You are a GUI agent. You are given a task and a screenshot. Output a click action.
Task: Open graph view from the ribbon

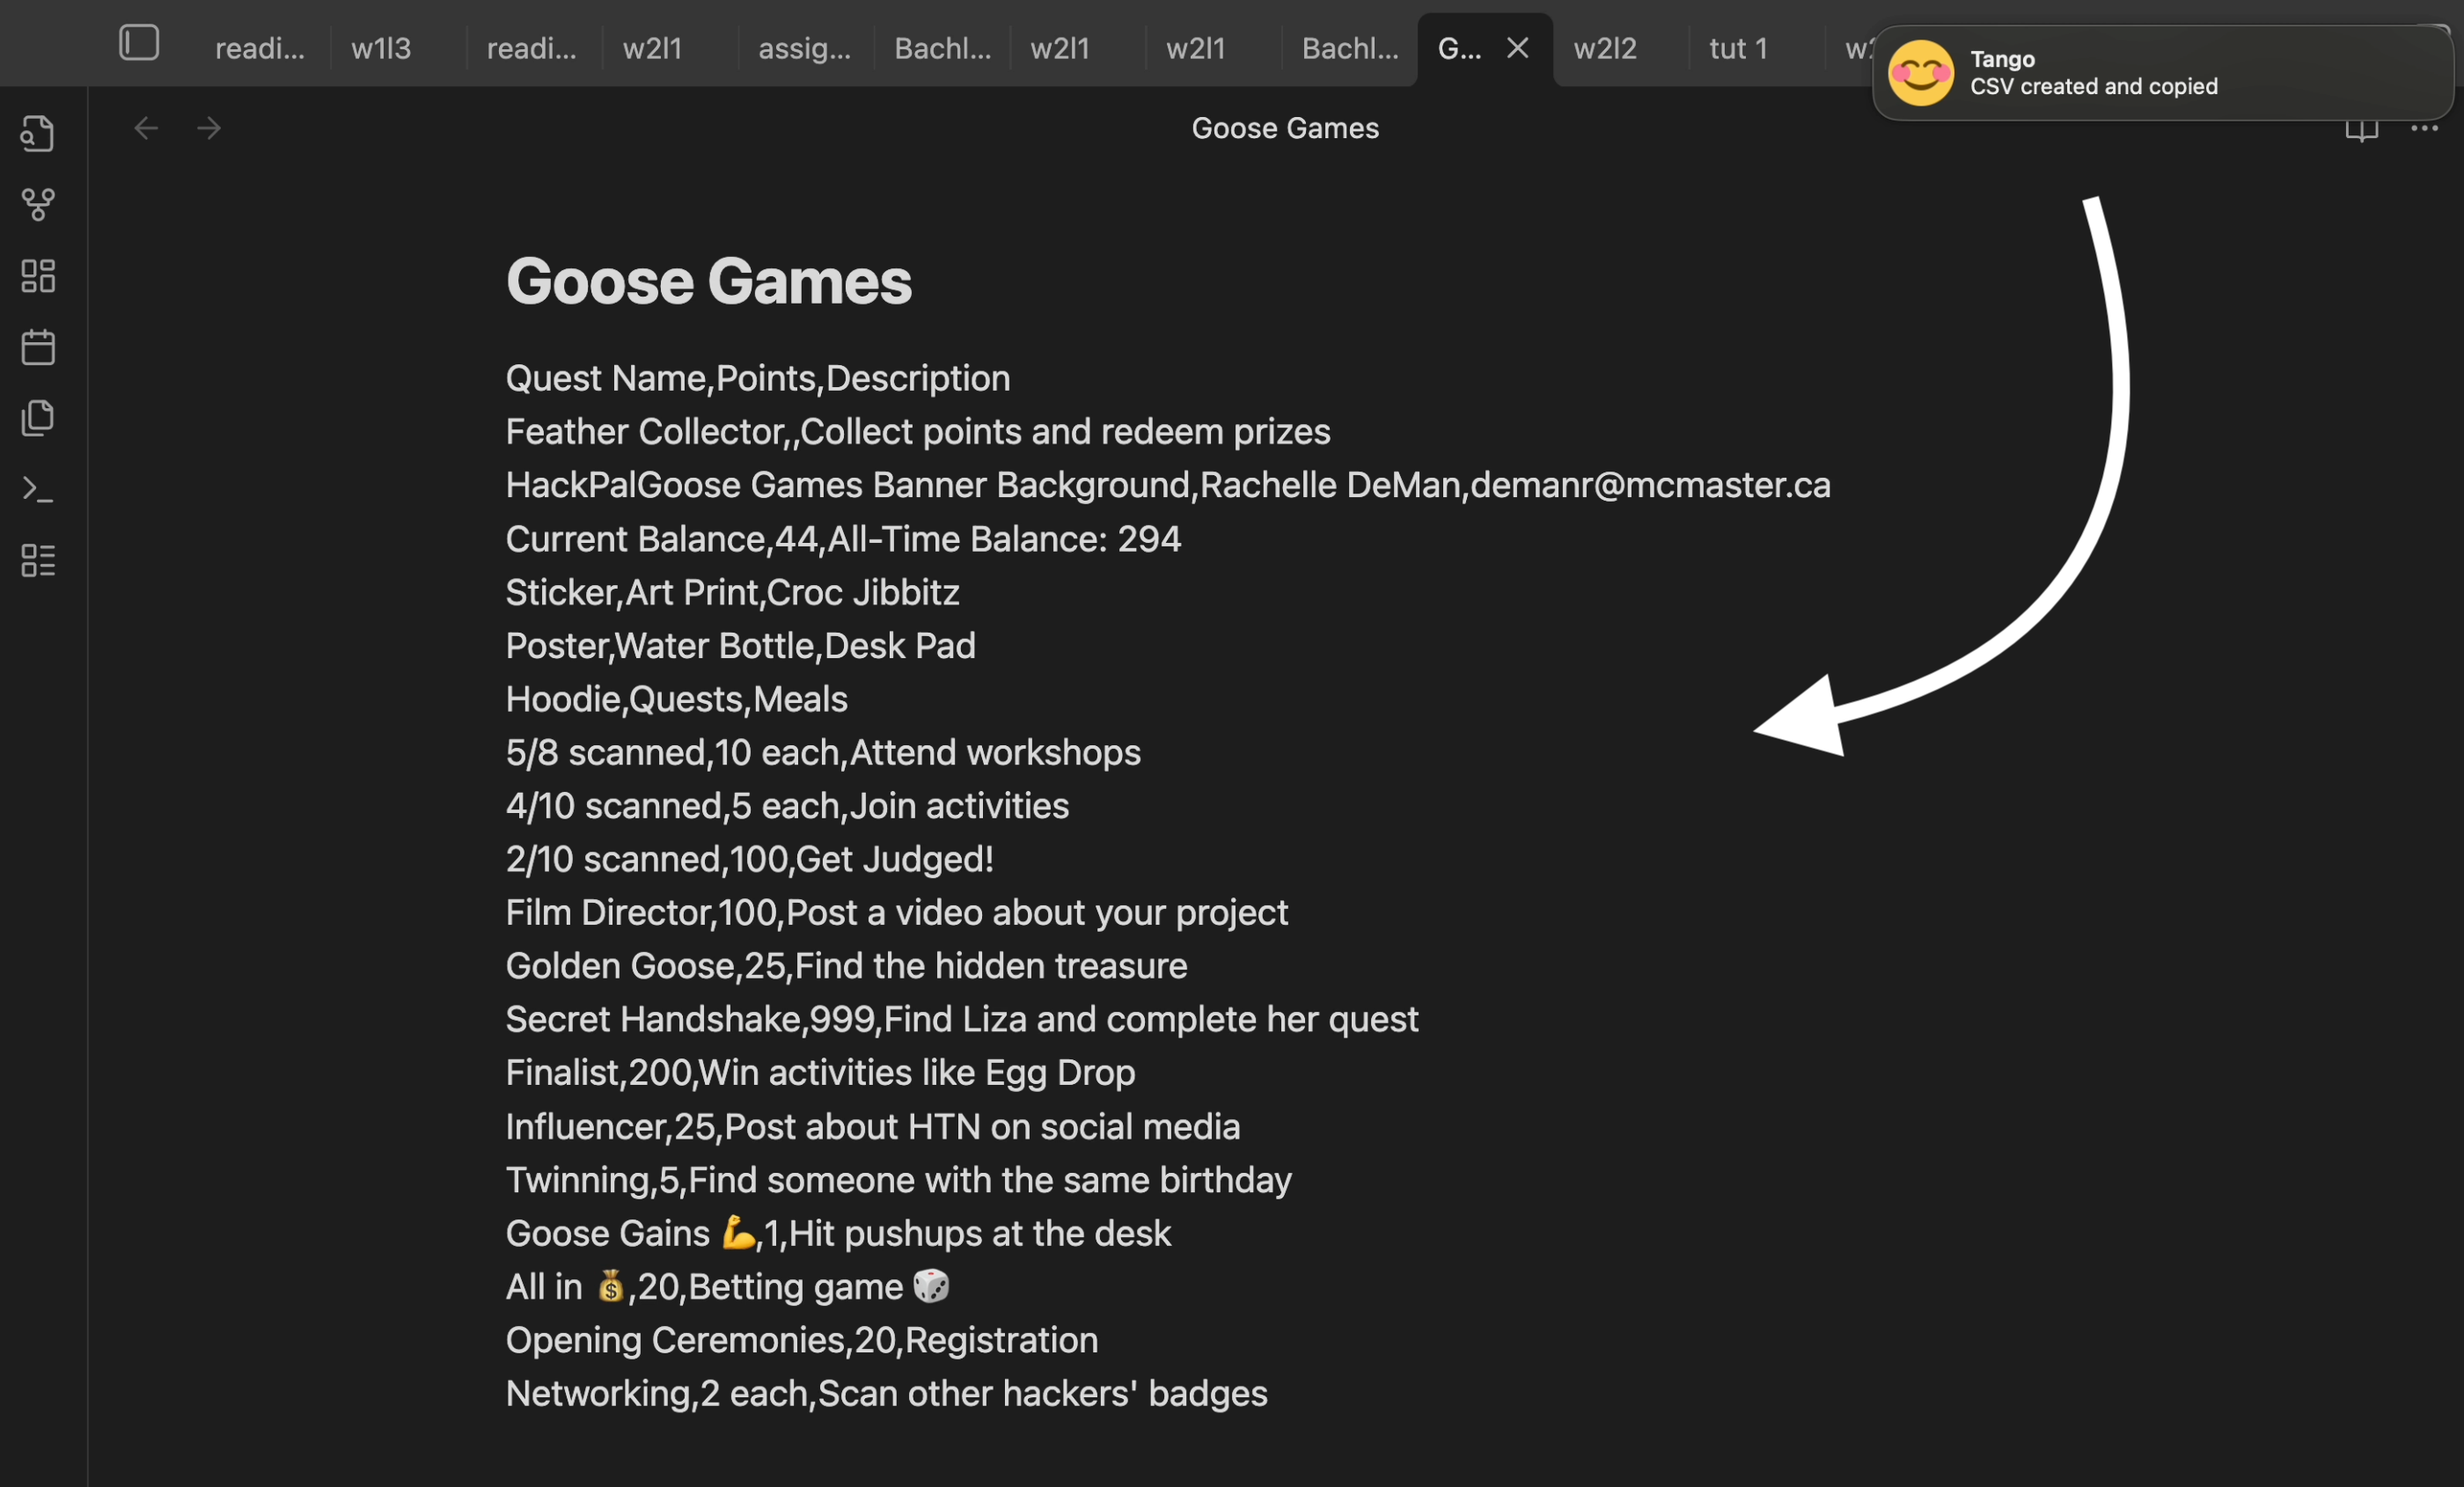click(38, 204)
